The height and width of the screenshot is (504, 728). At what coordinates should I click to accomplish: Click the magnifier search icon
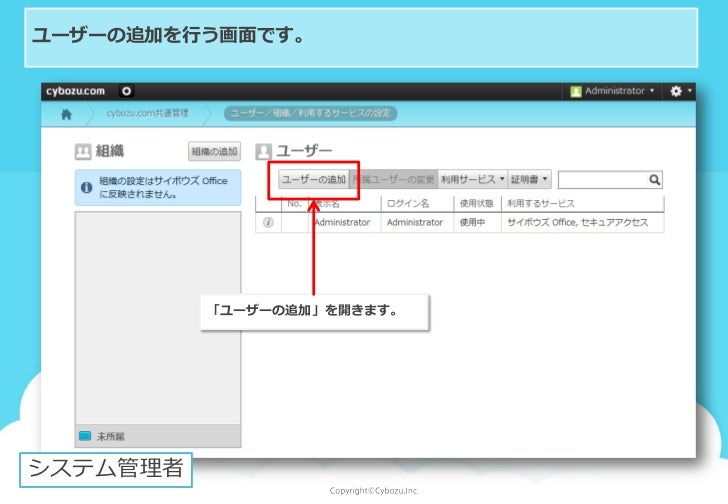pos(655,180)
